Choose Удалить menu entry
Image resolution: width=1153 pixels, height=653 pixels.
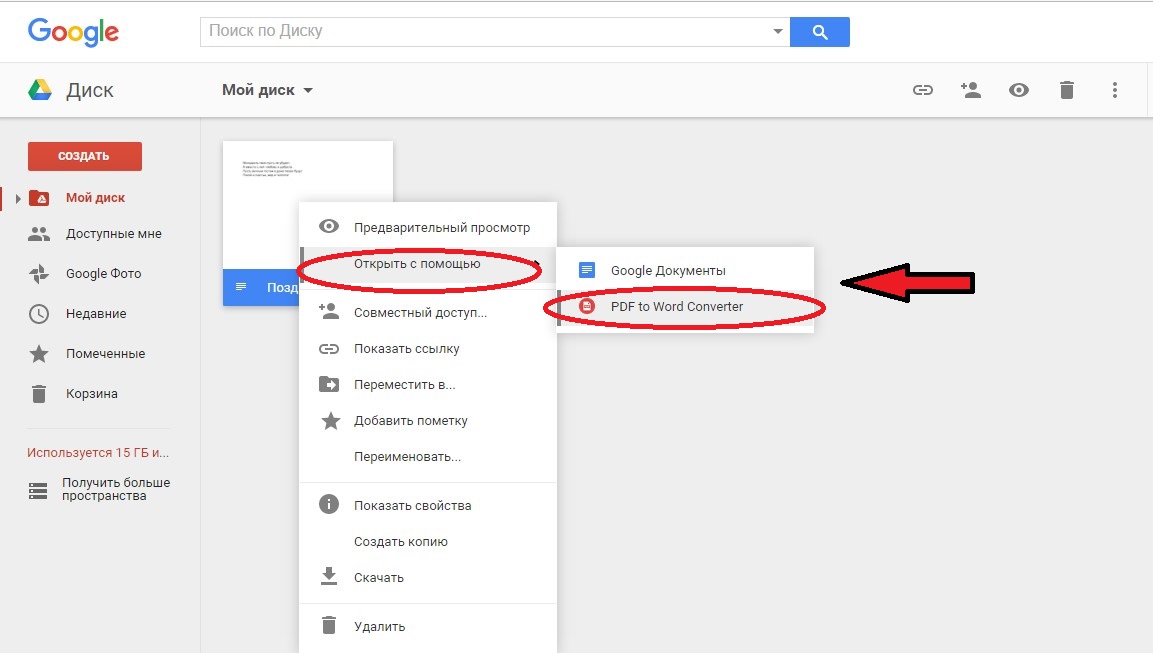(379, 627)
